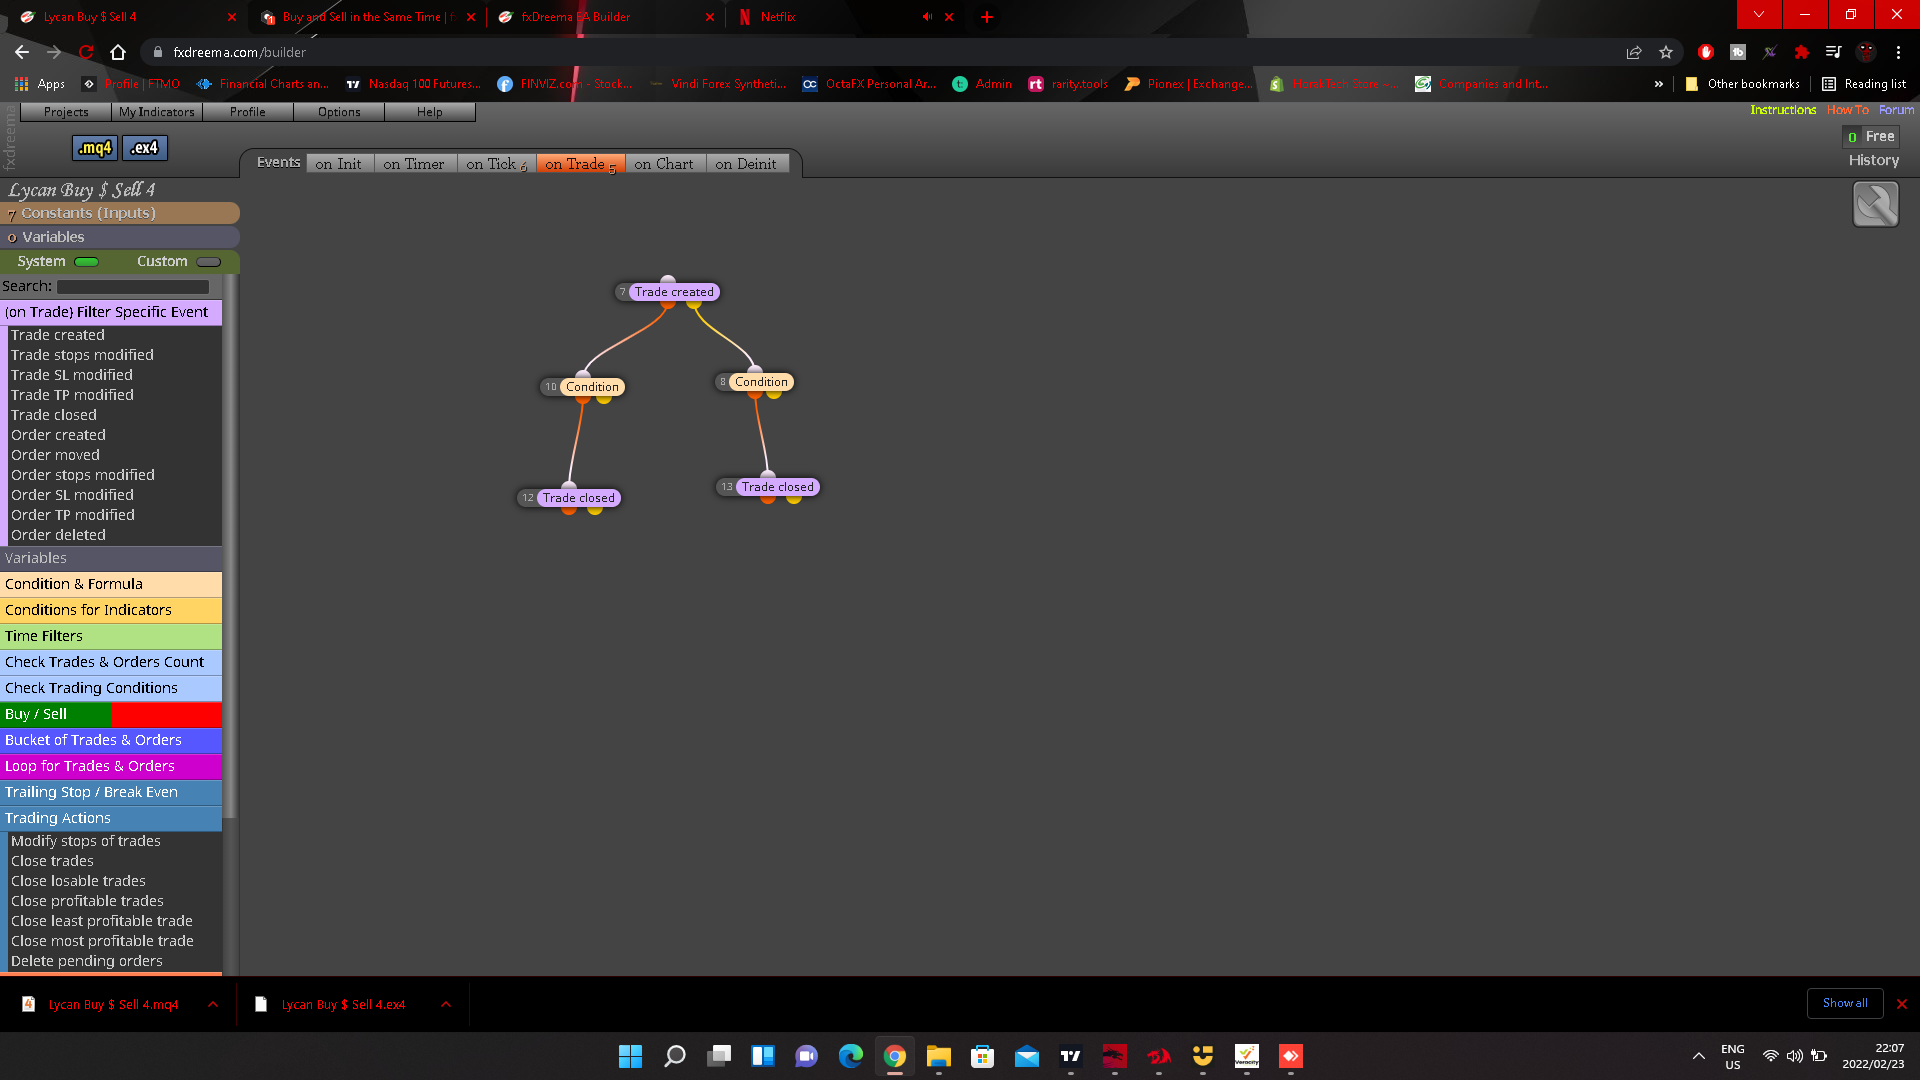
Task: Reload the page in Chrome
Action: click(86, 52)
